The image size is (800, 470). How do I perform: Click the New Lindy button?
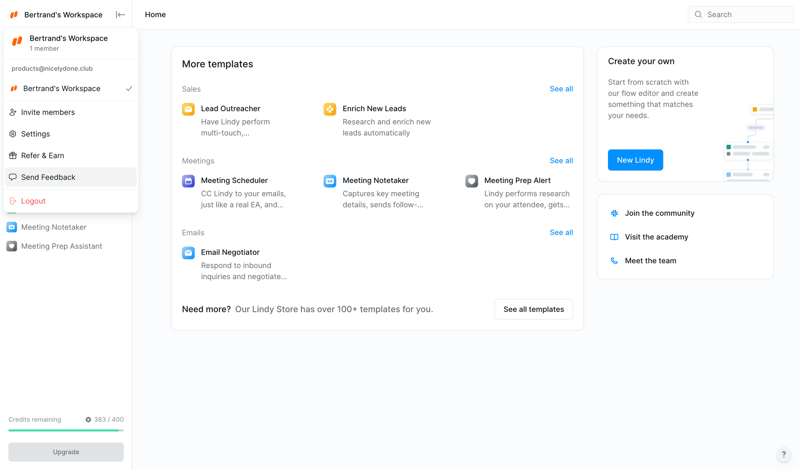pyautogui.click(x=635, y=160)
